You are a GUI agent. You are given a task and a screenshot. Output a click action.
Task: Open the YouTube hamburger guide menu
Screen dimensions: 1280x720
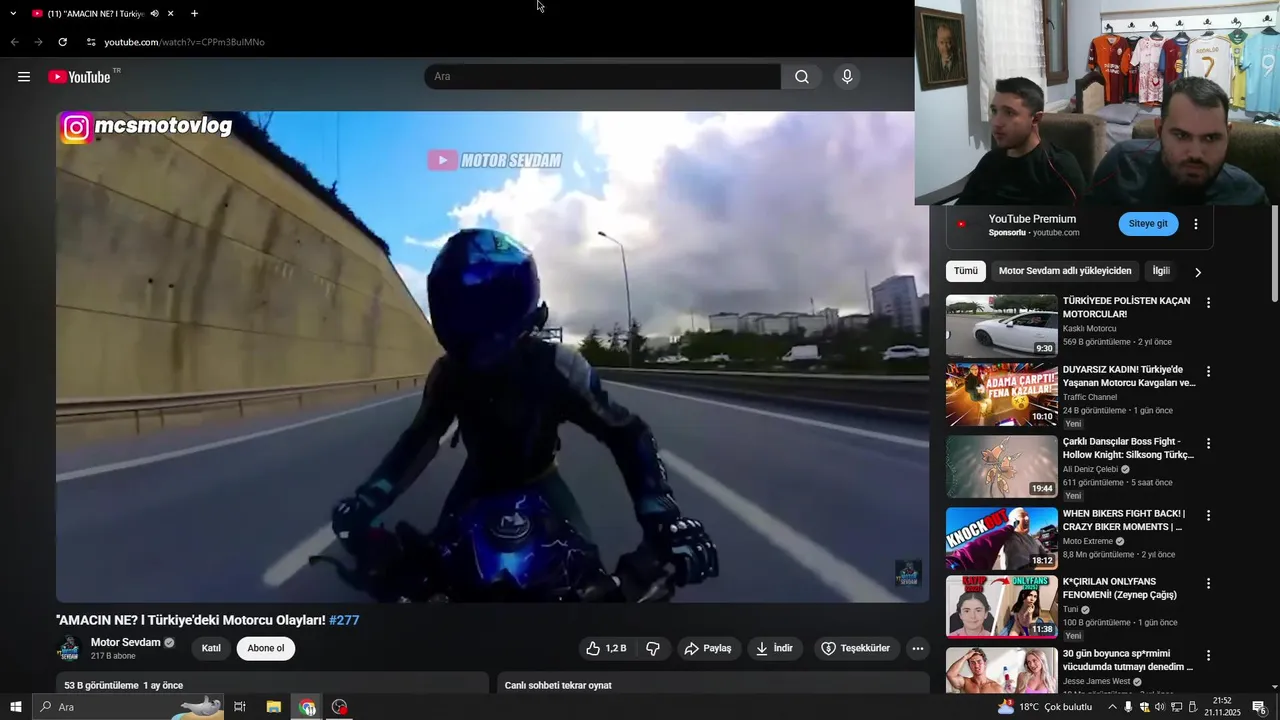(x=24, y=77)
